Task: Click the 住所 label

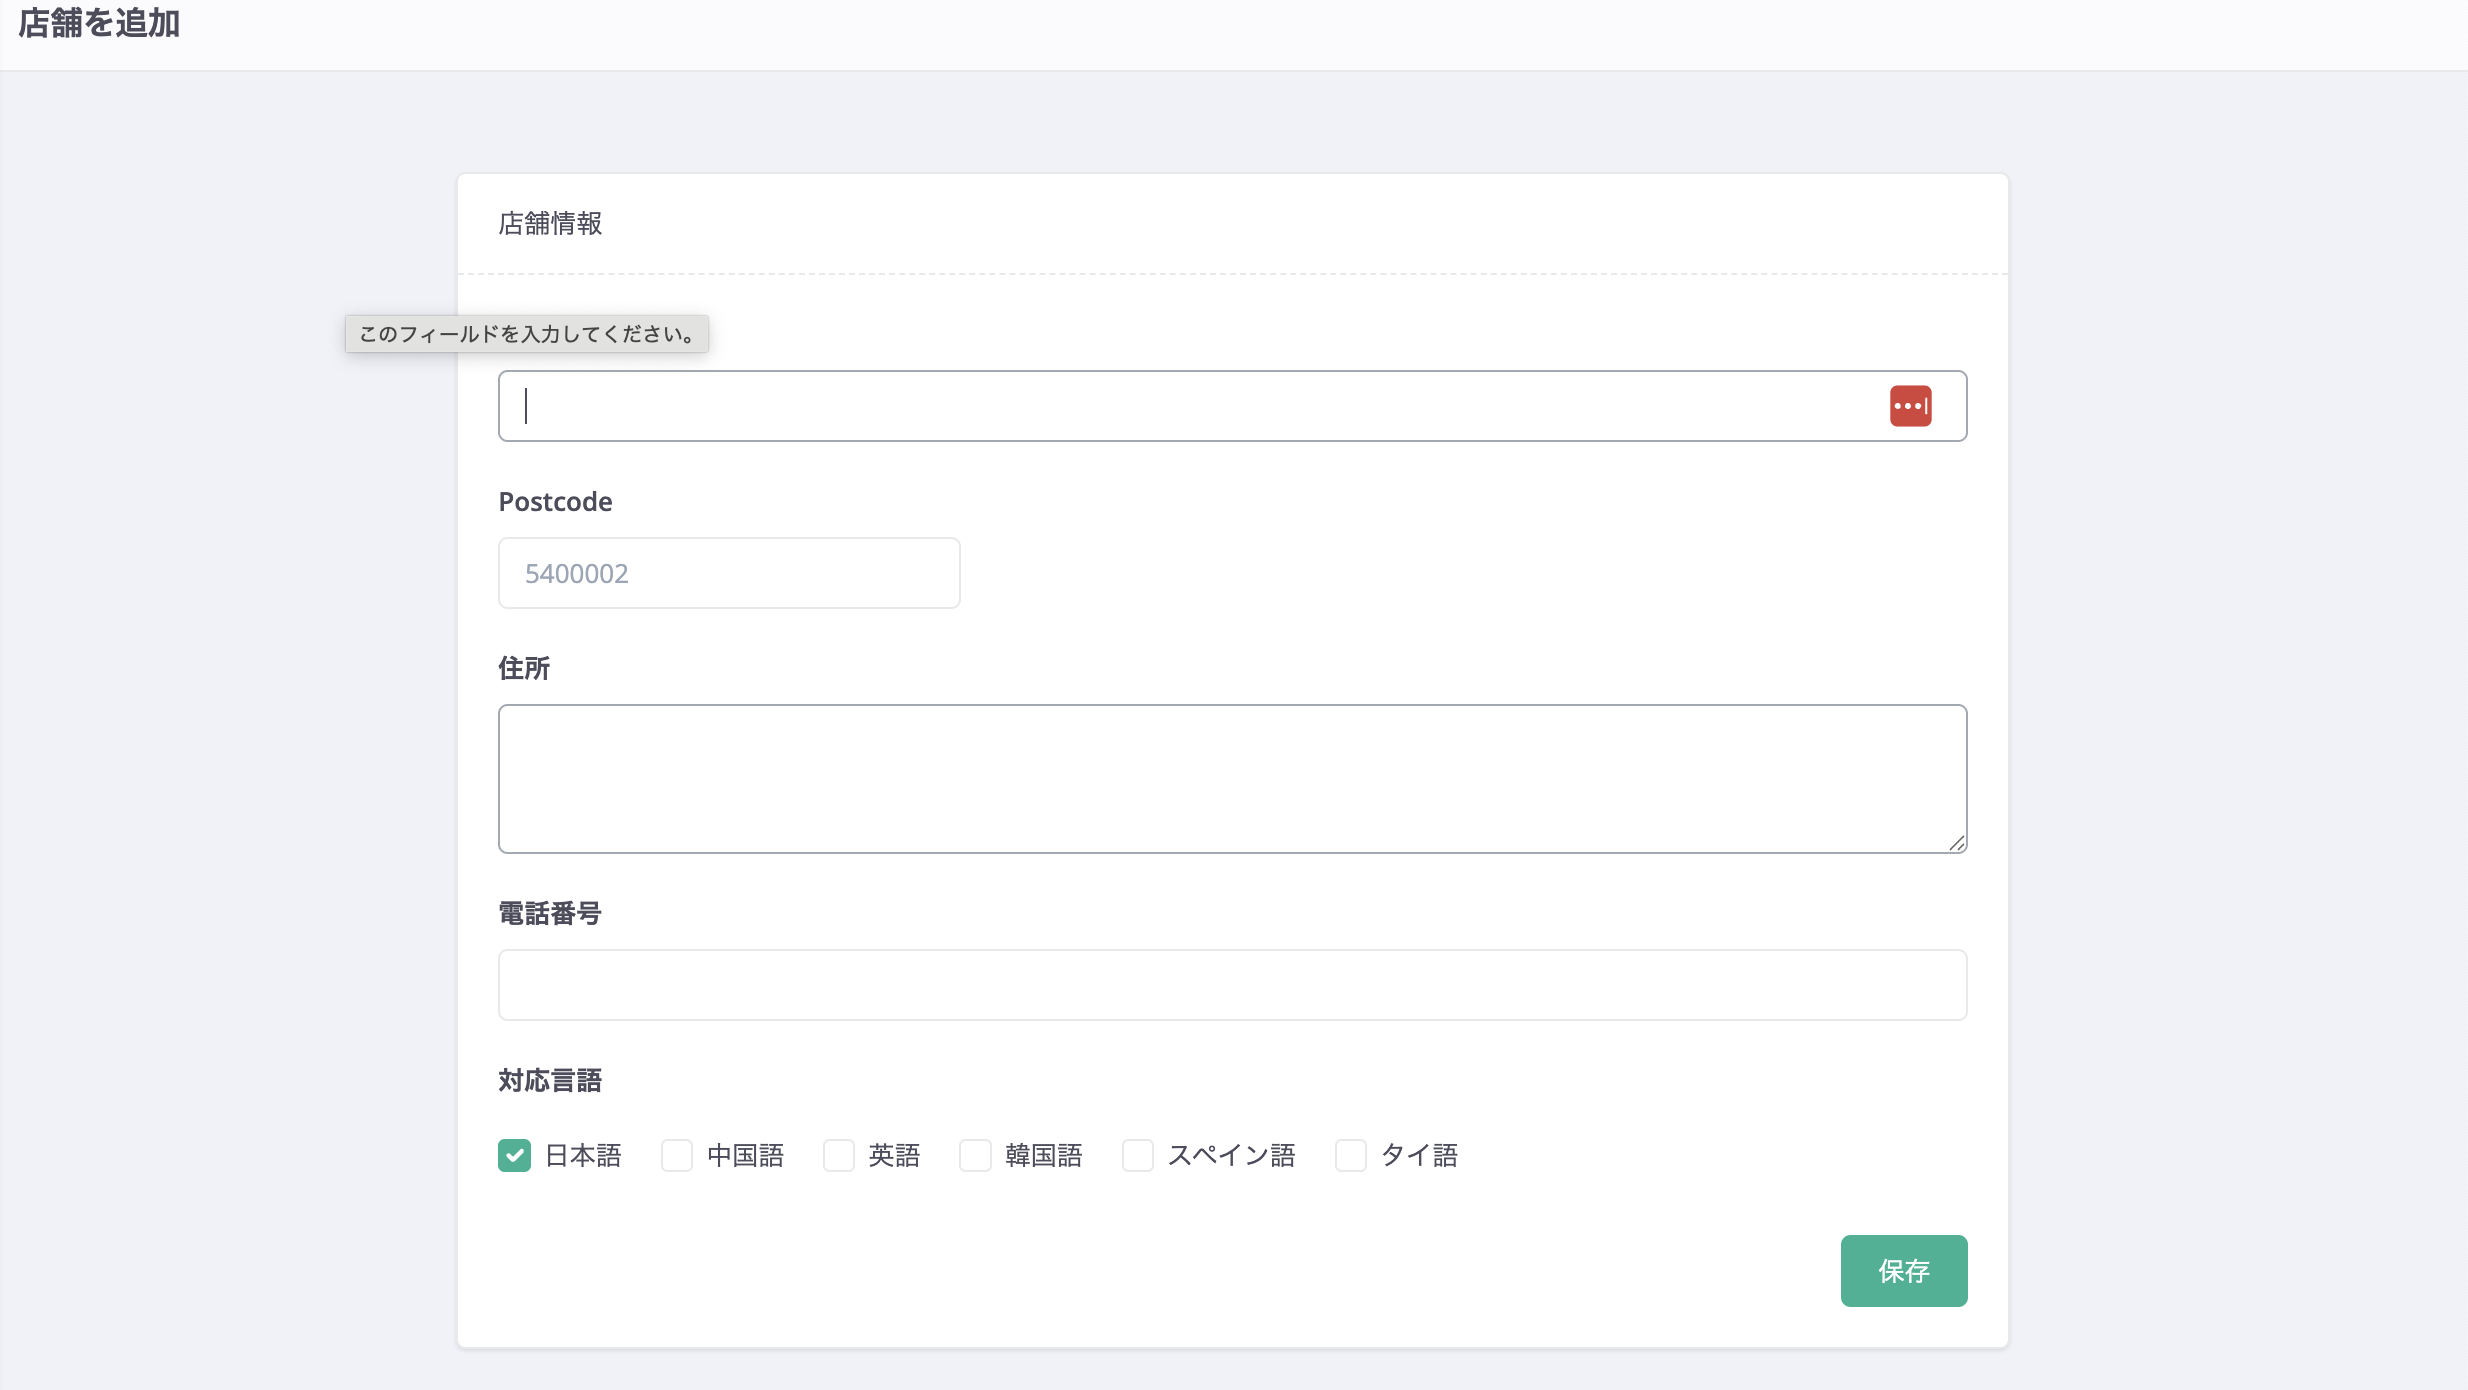Action: click(524, 668)
